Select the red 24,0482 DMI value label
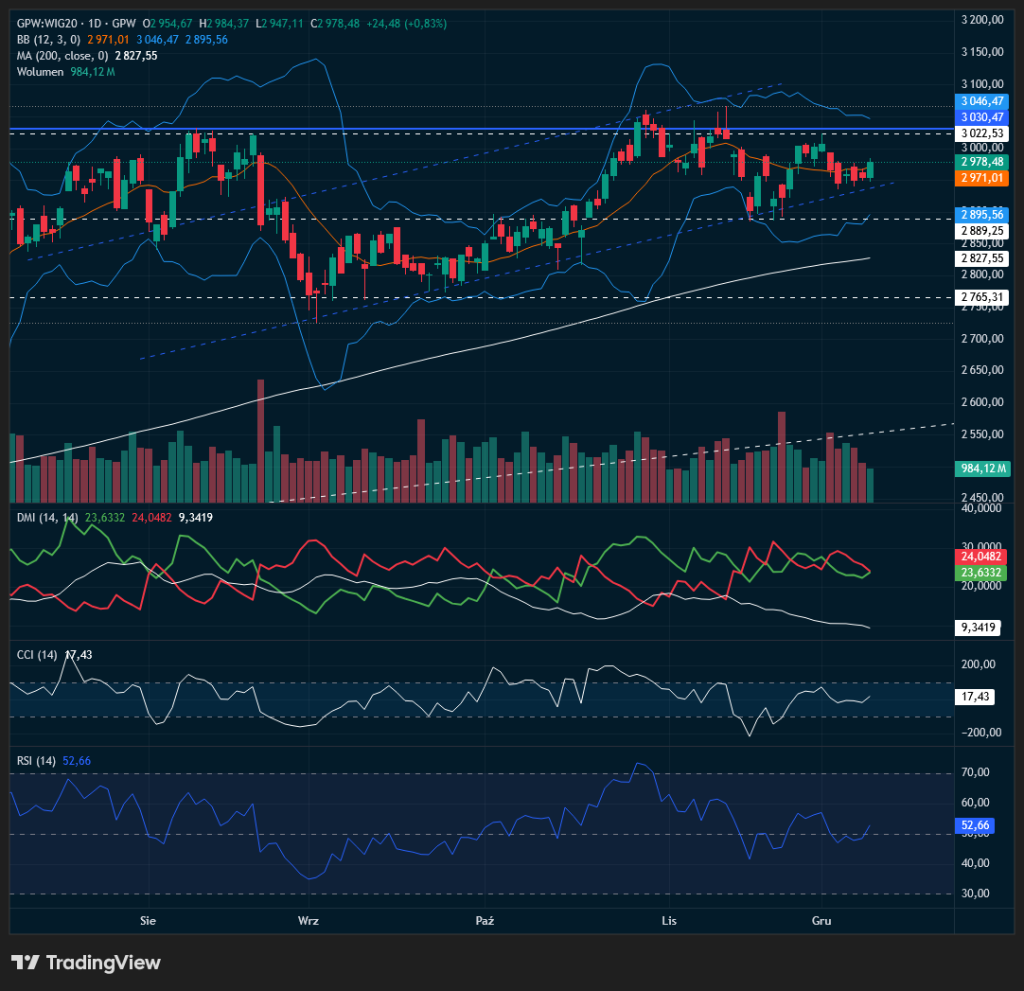1024x991 pixels. (x=981, y=556)
